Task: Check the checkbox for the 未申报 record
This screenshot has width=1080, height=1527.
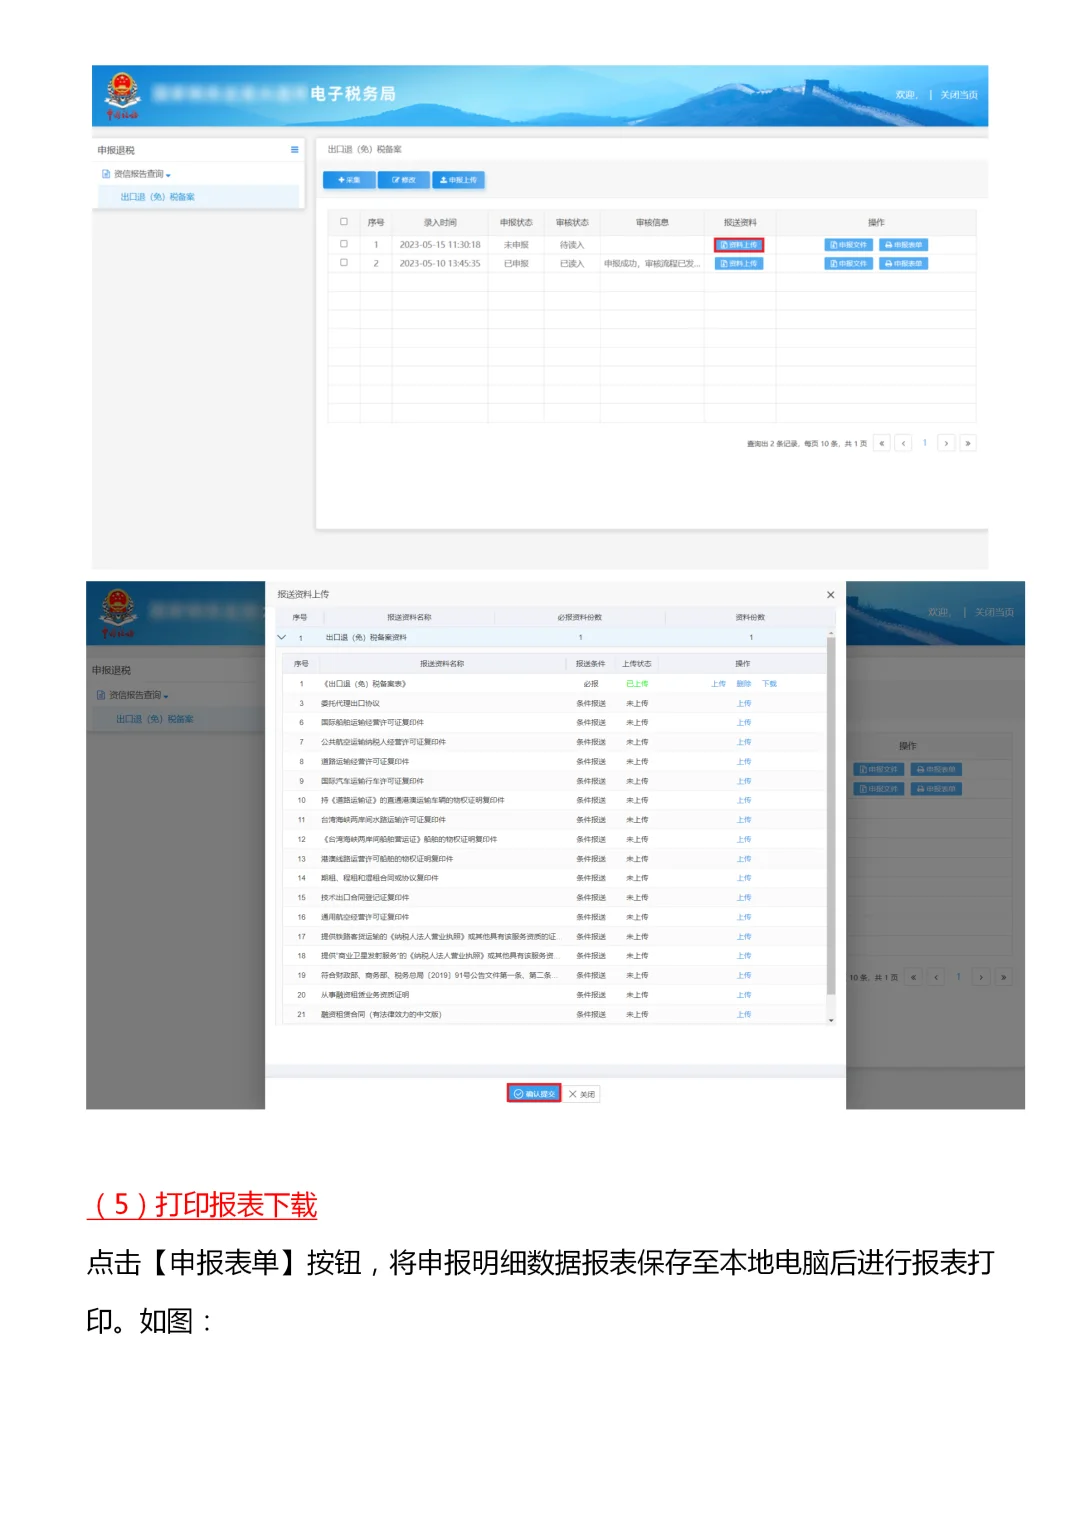Action: tap(343, 243)
